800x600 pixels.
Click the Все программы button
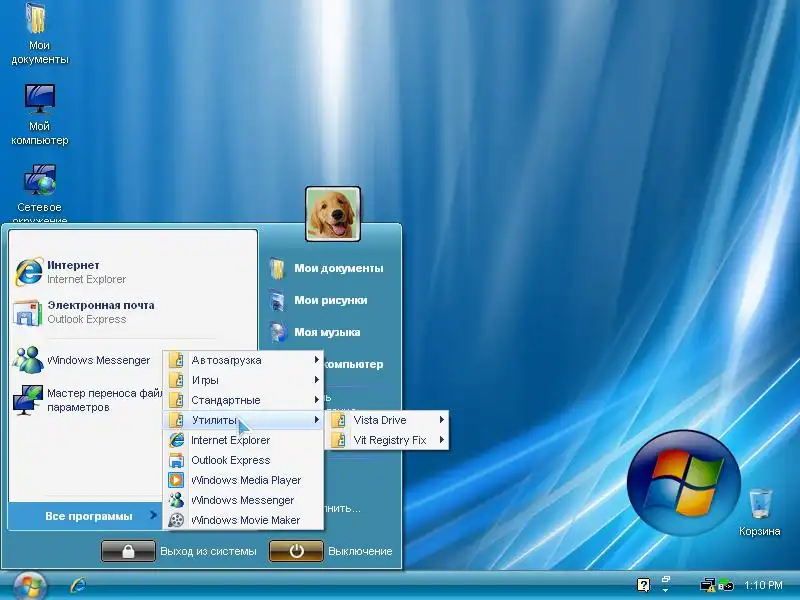(85, 516)
